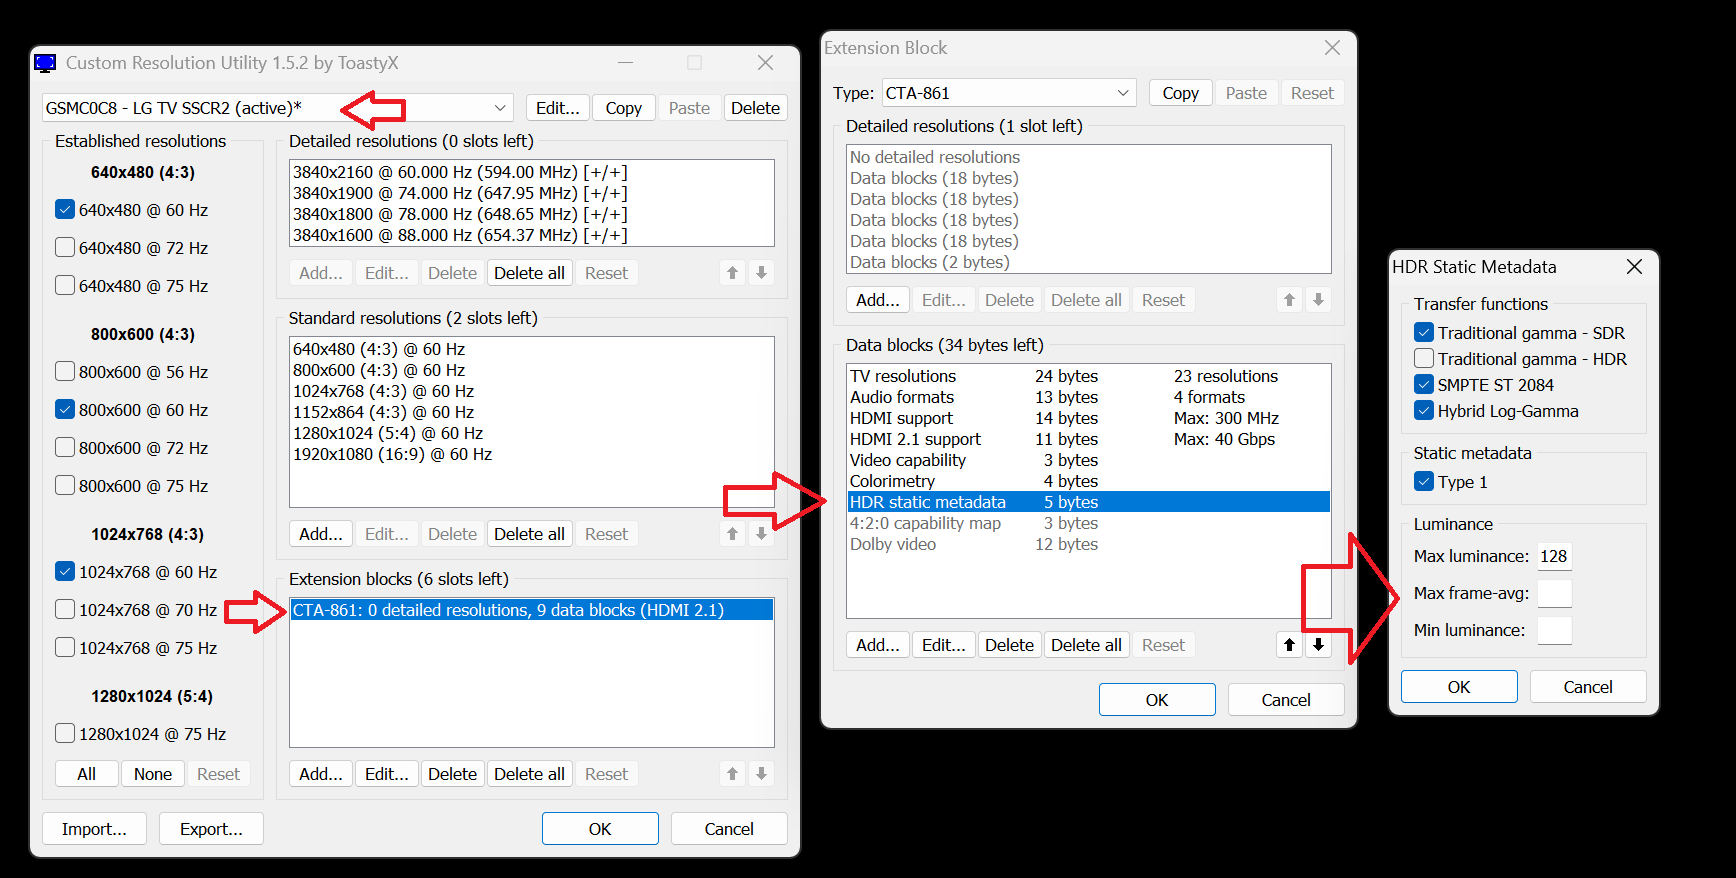Screen dimensions: 1736x878
Task: Select HDR static metadata data block
Action: 1088,502
